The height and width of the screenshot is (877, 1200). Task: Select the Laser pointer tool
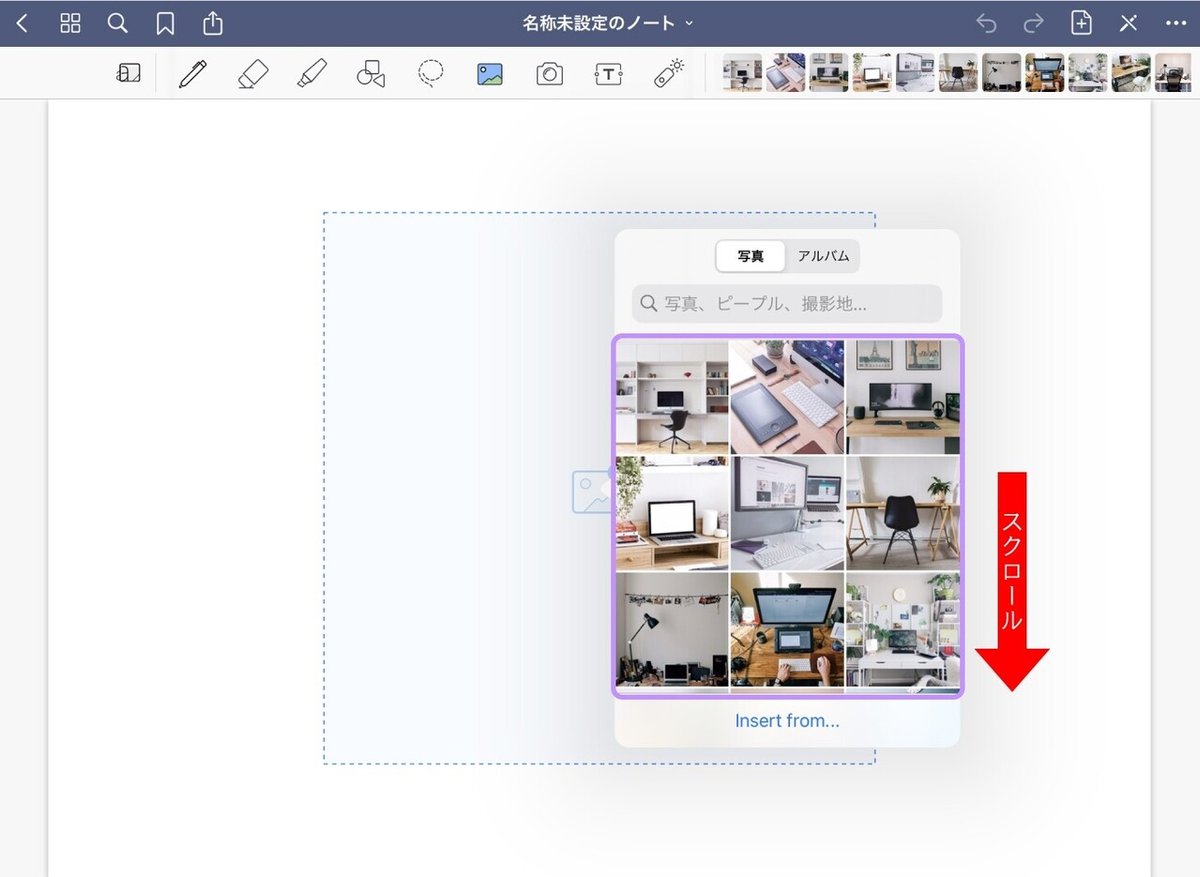(668, 73)
